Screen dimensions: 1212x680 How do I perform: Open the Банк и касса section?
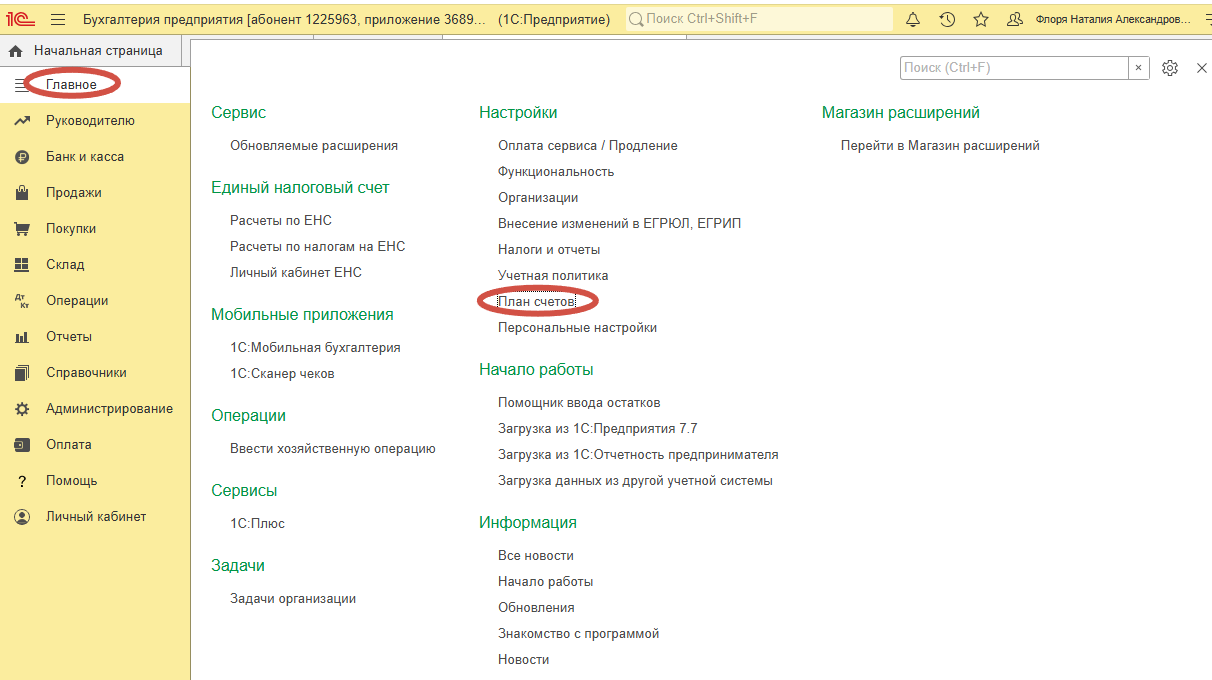click(x=84, y=157)
